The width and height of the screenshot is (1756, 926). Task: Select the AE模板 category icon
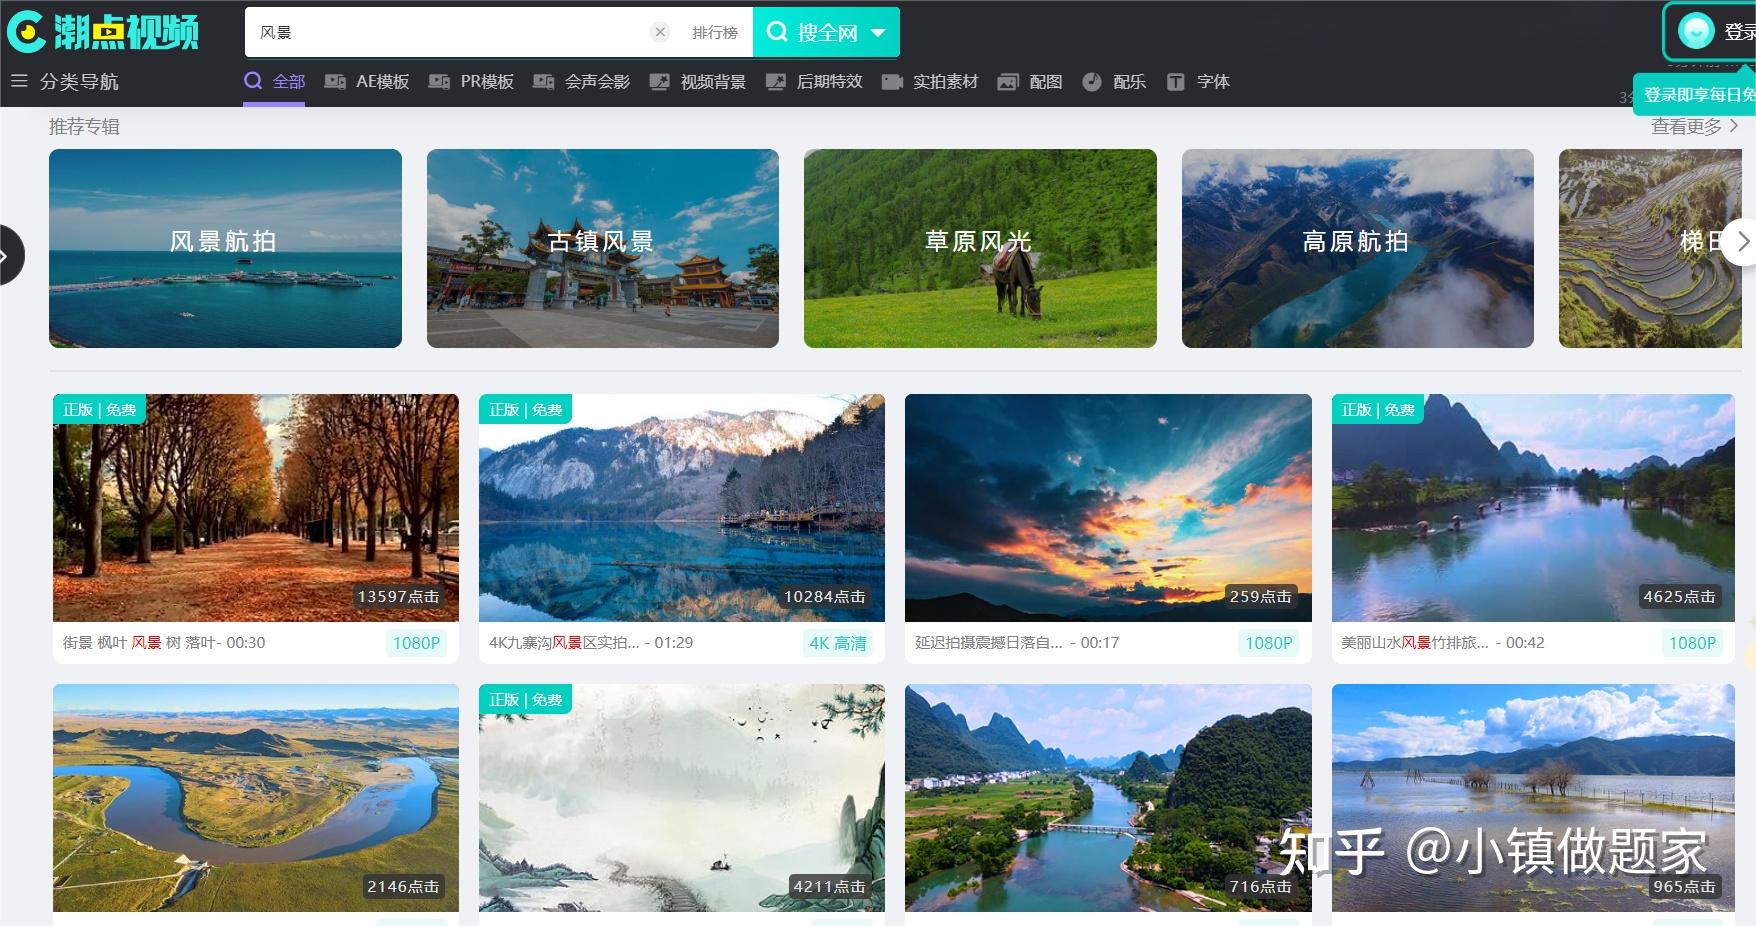point(335,82)
